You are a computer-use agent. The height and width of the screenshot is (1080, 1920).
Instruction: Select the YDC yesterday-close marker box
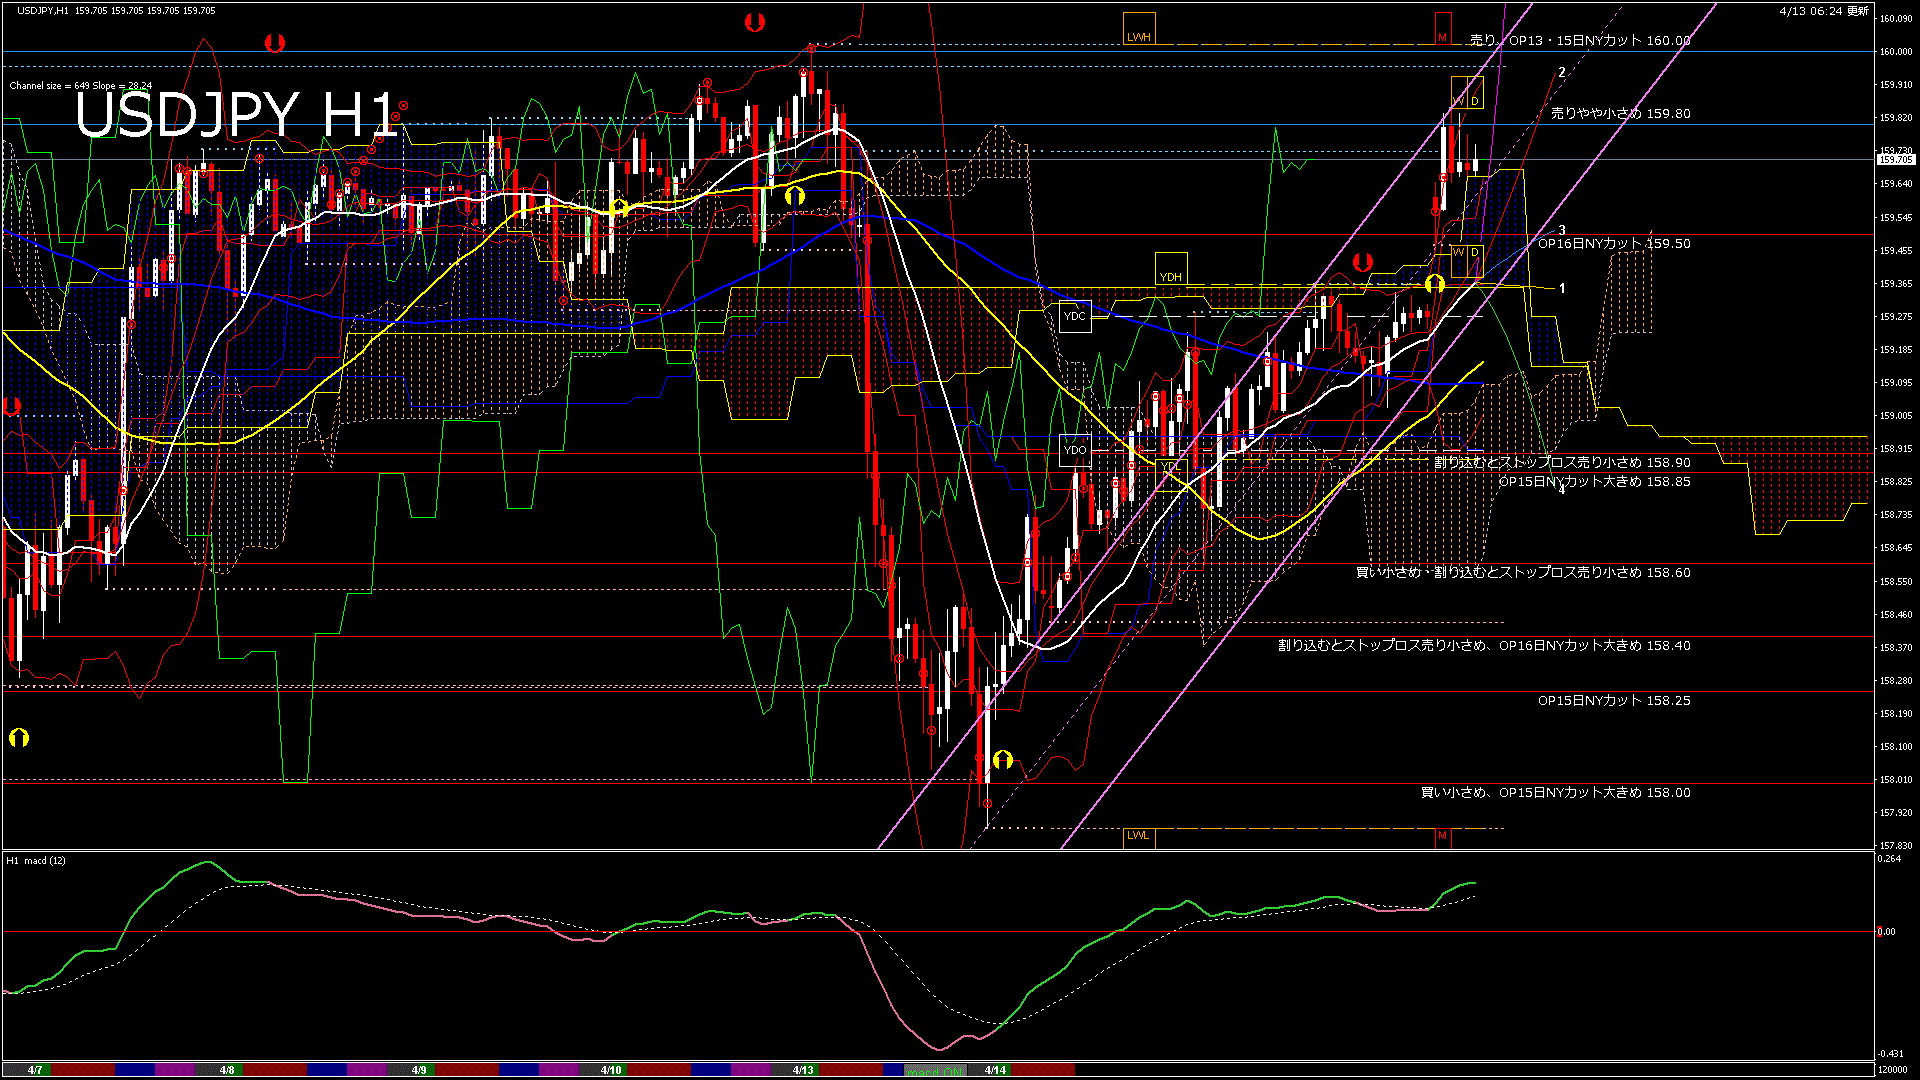tap(1074, 317)
